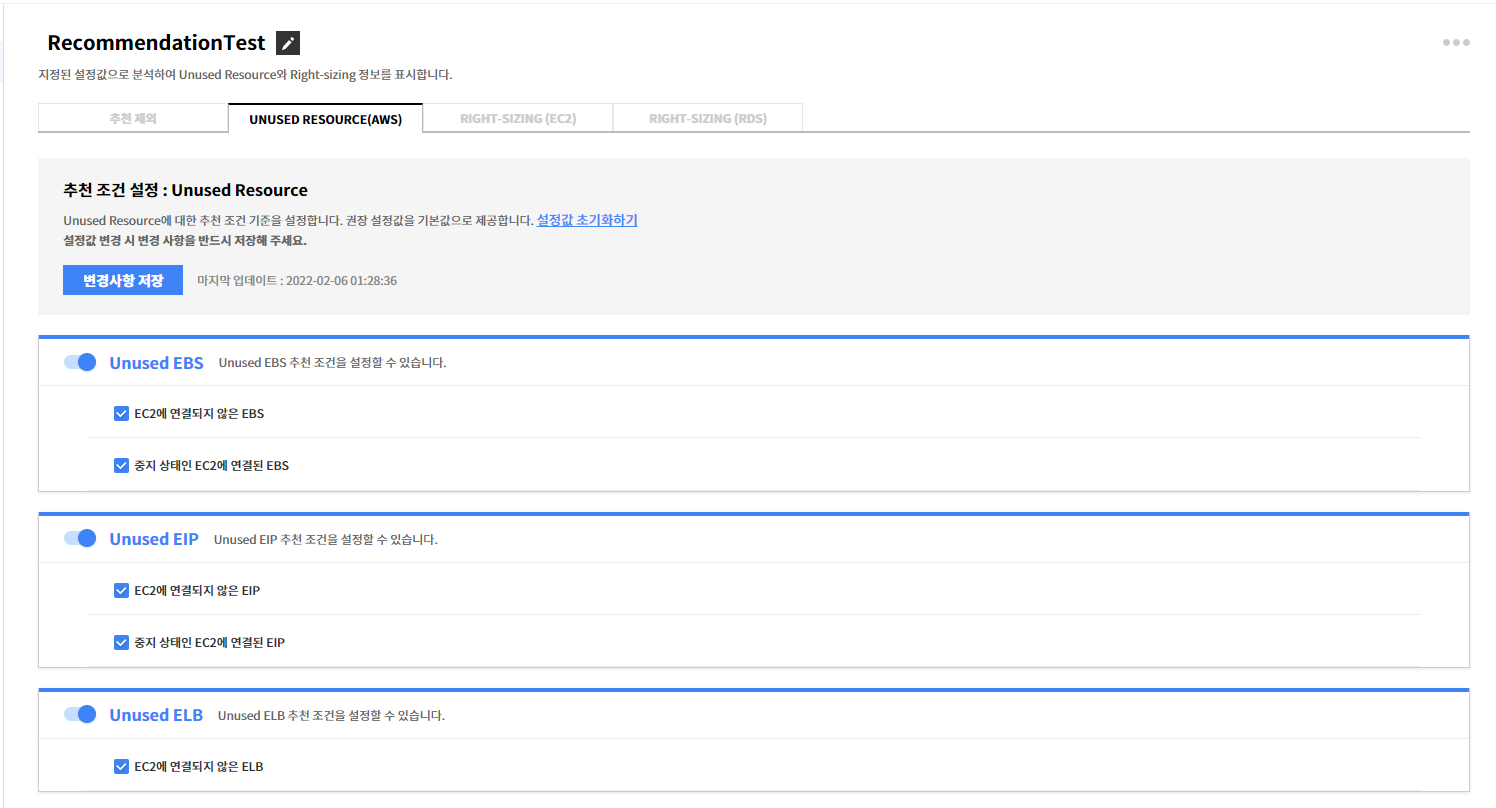
Task: Open the three-dot more options menu
Action: point(1455,43)
